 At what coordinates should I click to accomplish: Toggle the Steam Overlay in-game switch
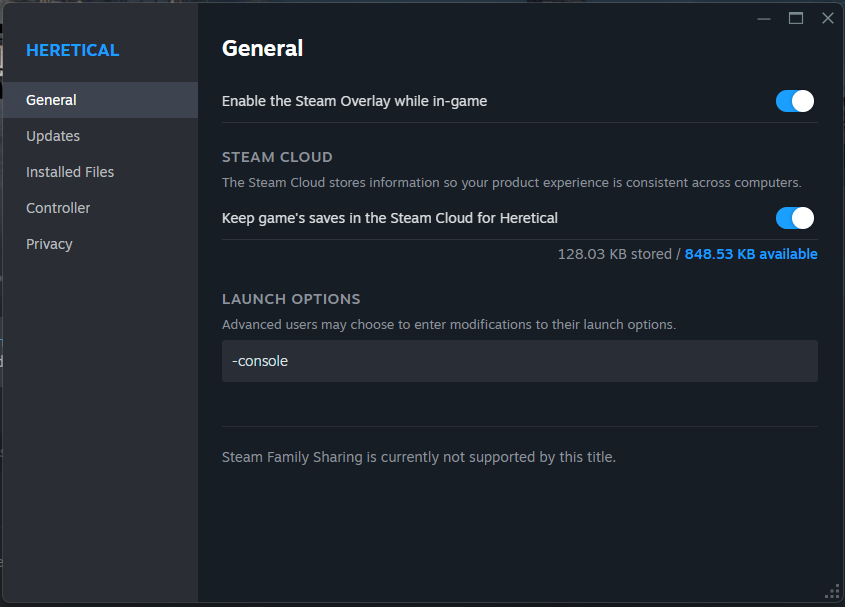pyautogui.click(x=795, y=101)
